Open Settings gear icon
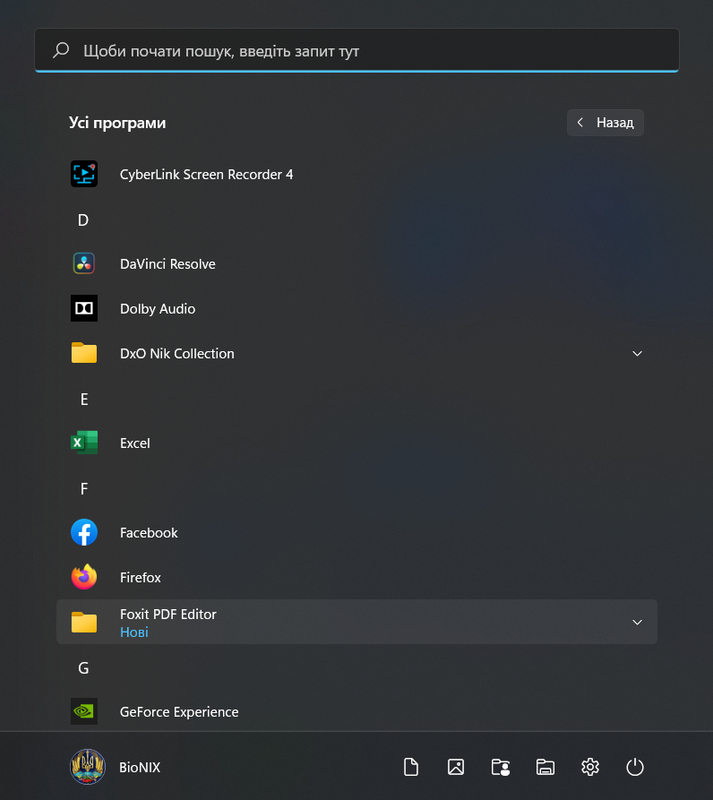 (590, 767)
